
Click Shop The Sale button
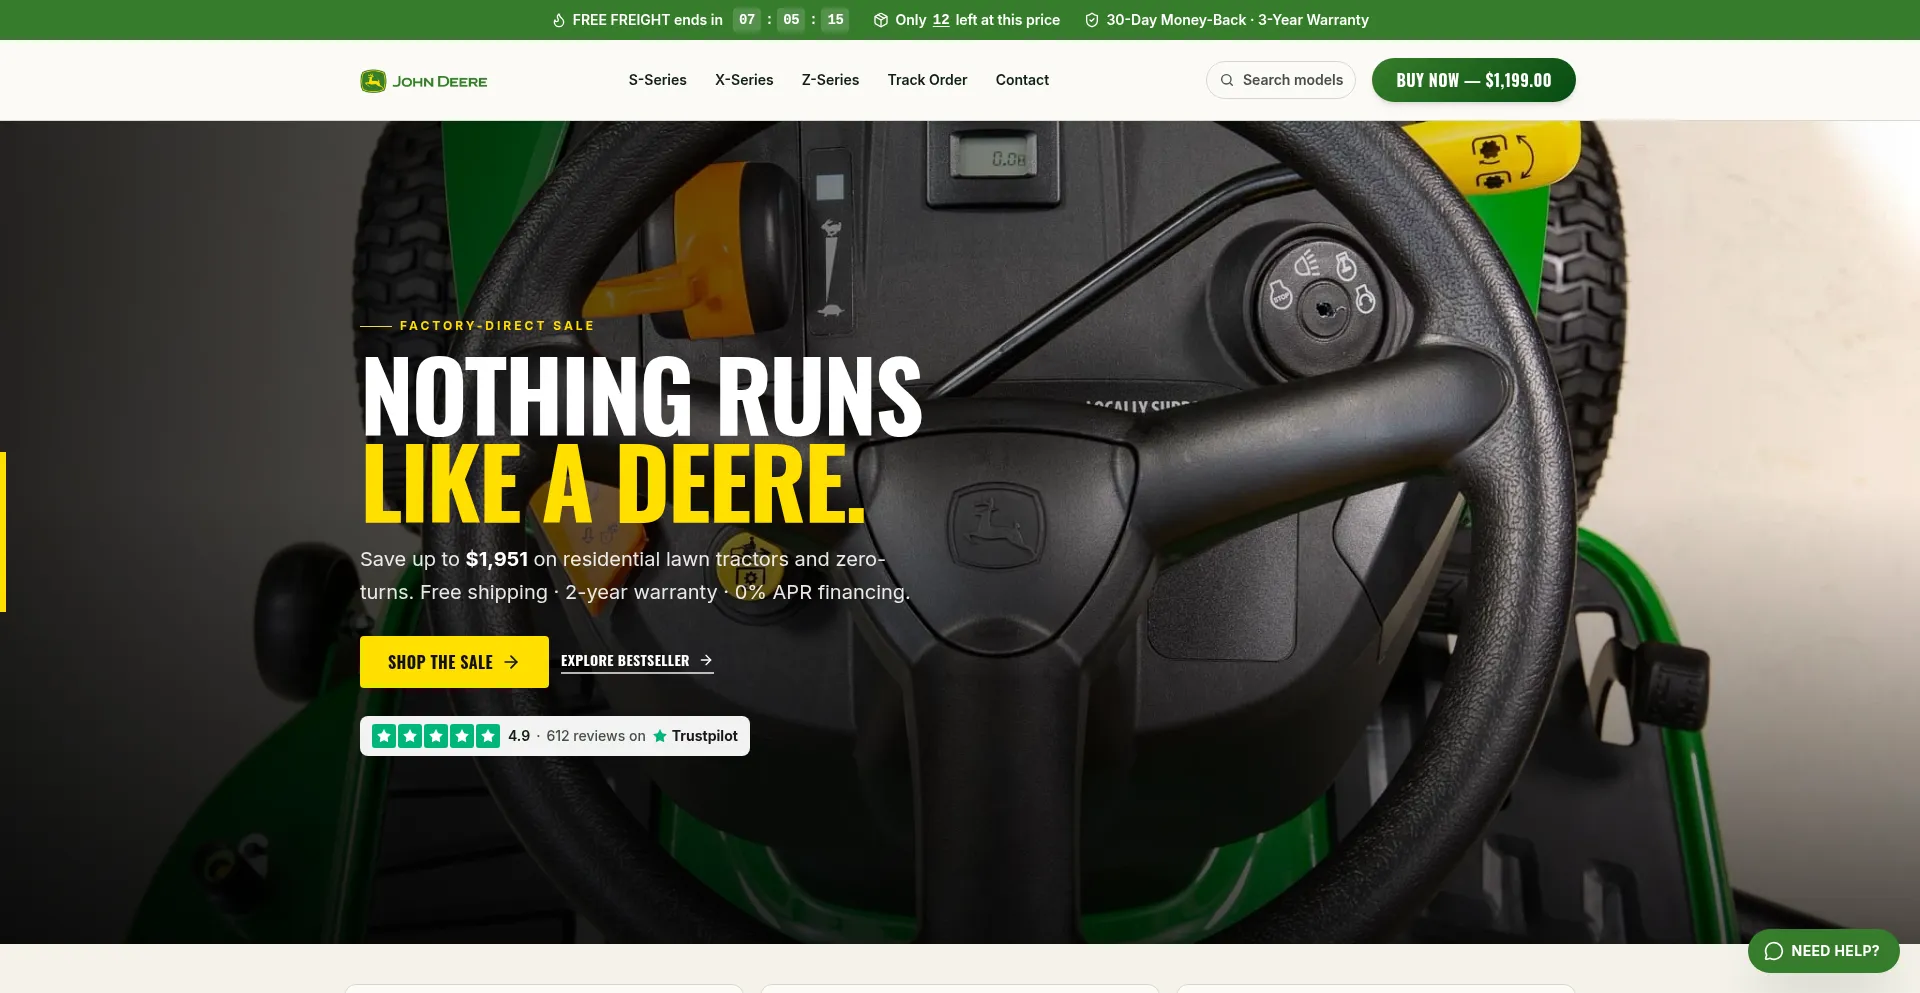tap(454, 662)
